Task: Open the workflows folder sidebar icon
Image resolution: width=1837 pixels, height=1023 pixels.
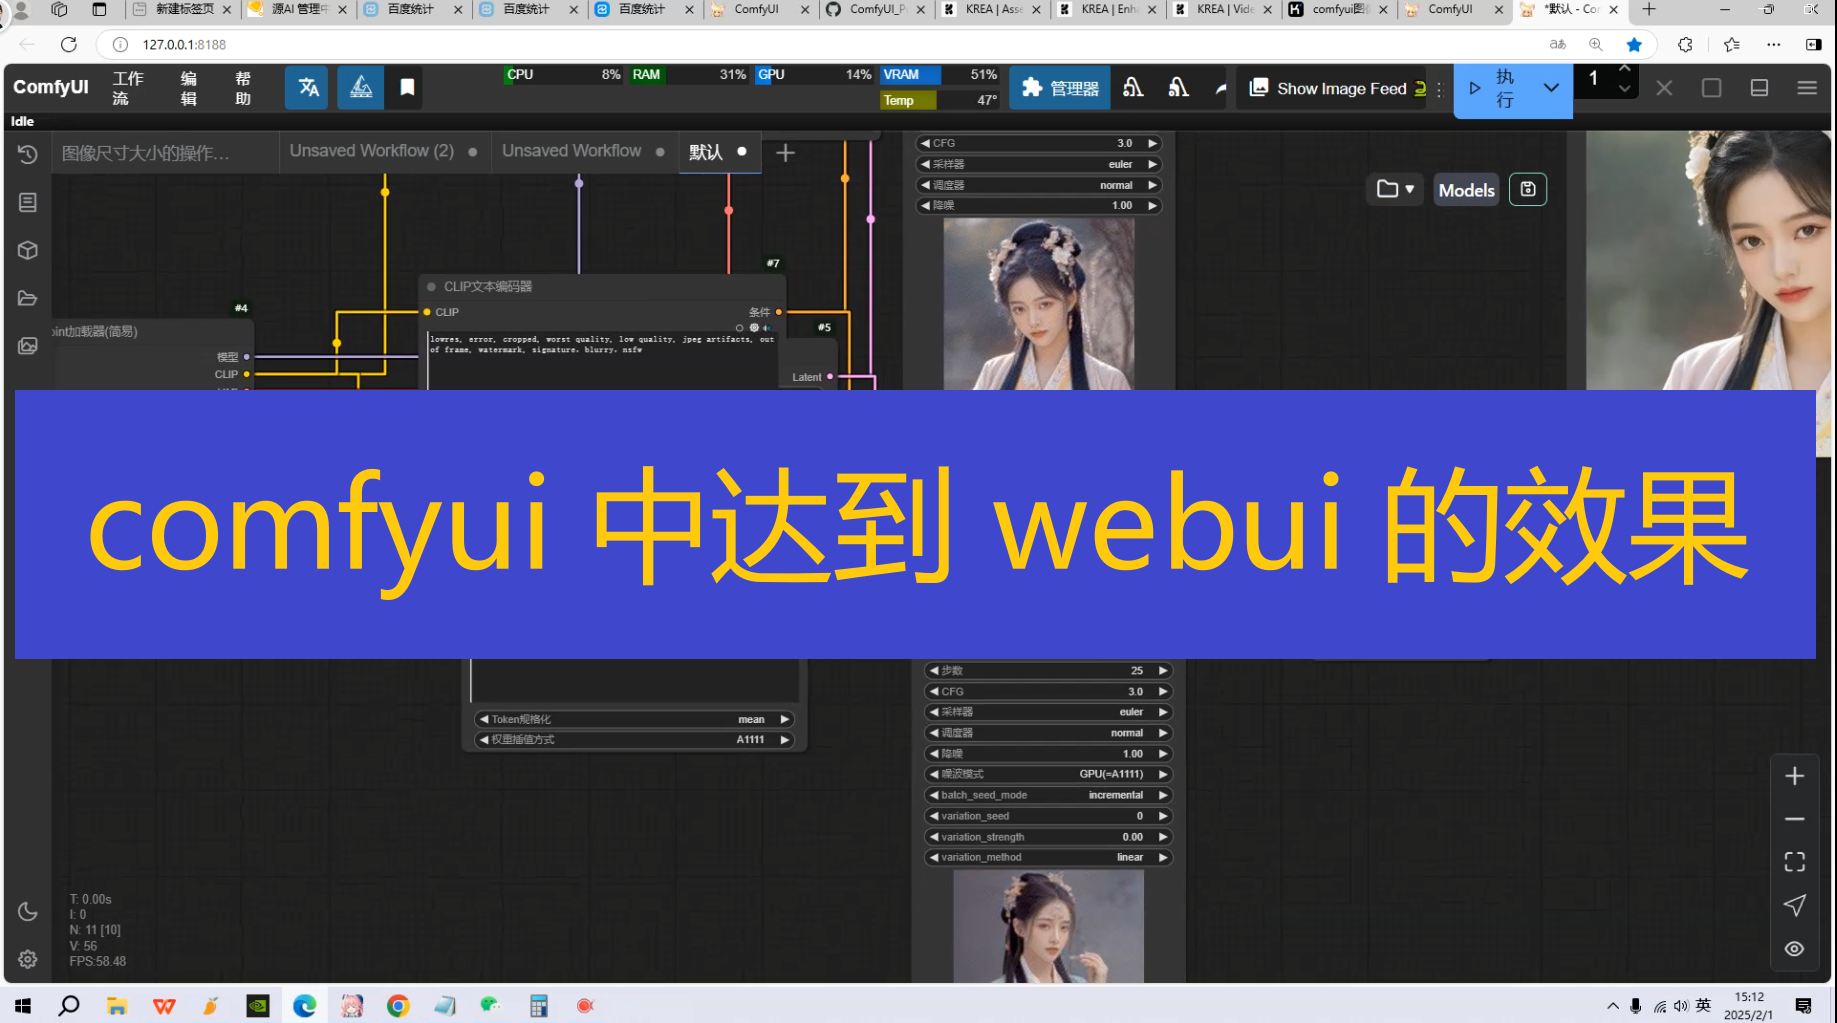Action: click(28, 298)
